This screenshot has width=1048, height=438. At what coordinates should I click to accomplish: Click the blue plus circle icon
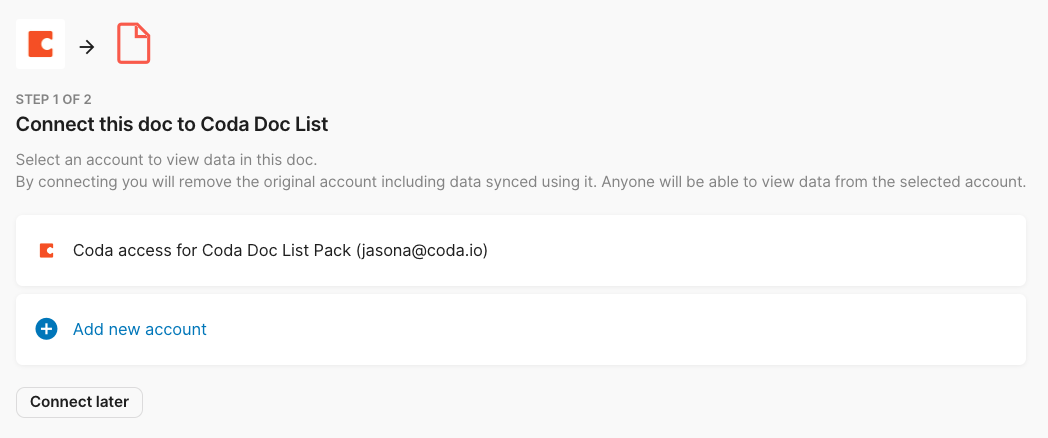(46, 329)
